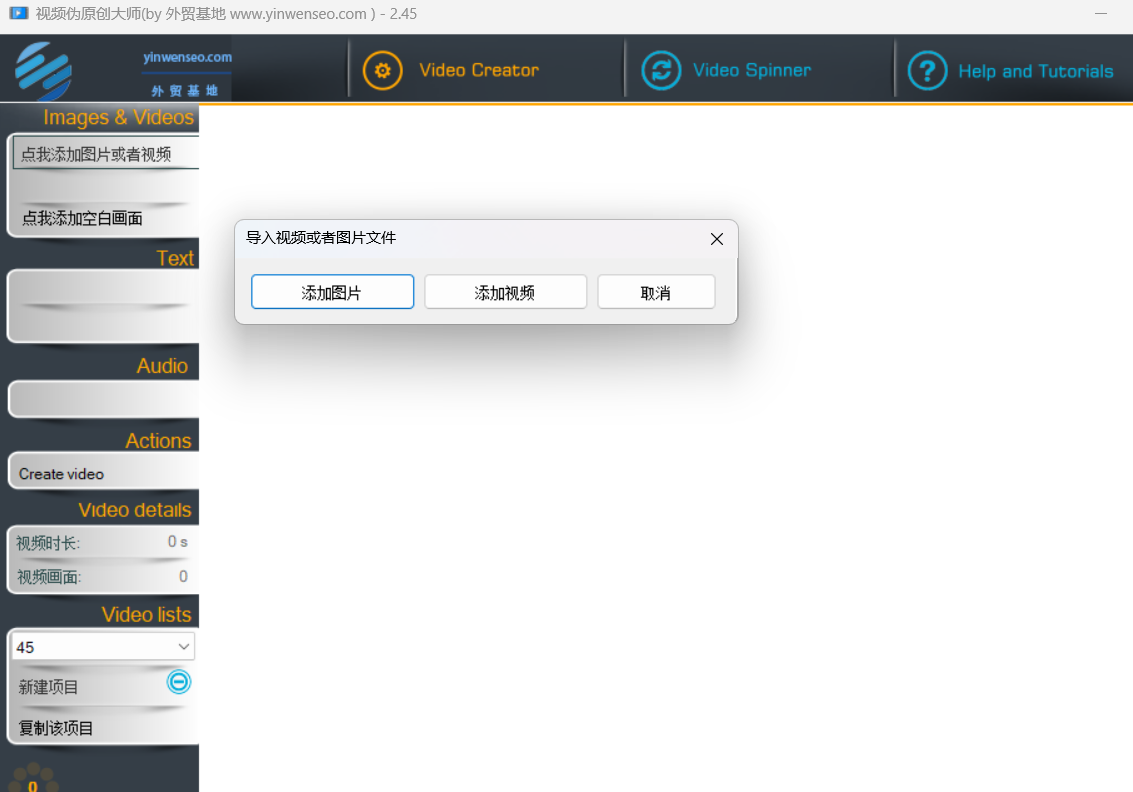Click the blue striped app logo
Image resolution: width=1133 pixels, height=792 pixels.
(44, 69)
